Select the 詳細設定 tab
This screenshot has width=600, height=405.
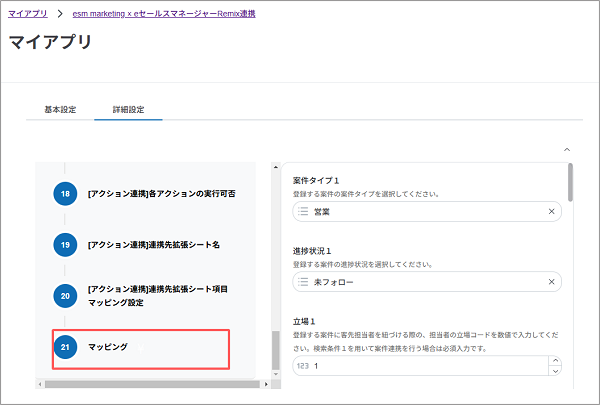tap(128, 109)
